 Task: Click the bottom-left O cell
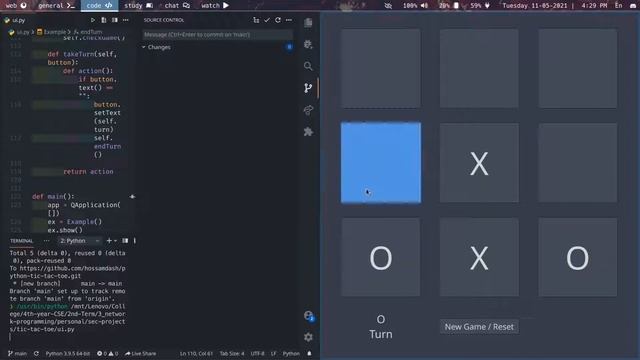pos(381,257)
